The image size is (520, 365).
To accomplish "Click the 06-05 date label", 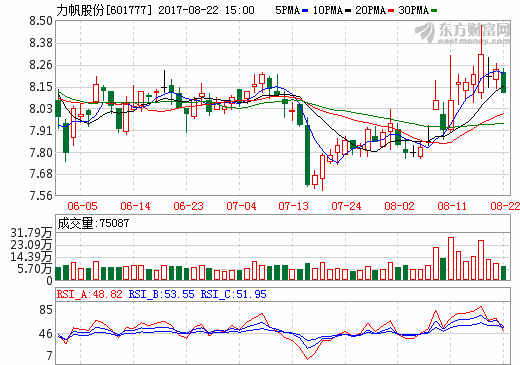I will point(82,206).
